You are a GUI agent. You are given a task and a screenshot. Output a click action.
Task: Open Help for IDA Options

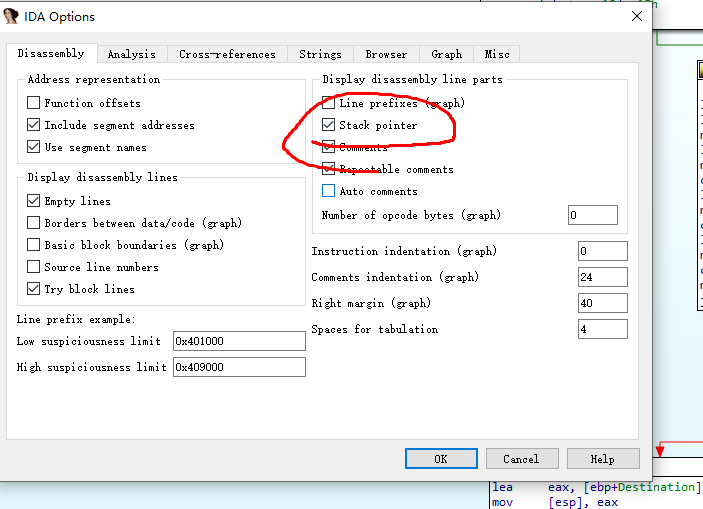(x=603, y=459)
